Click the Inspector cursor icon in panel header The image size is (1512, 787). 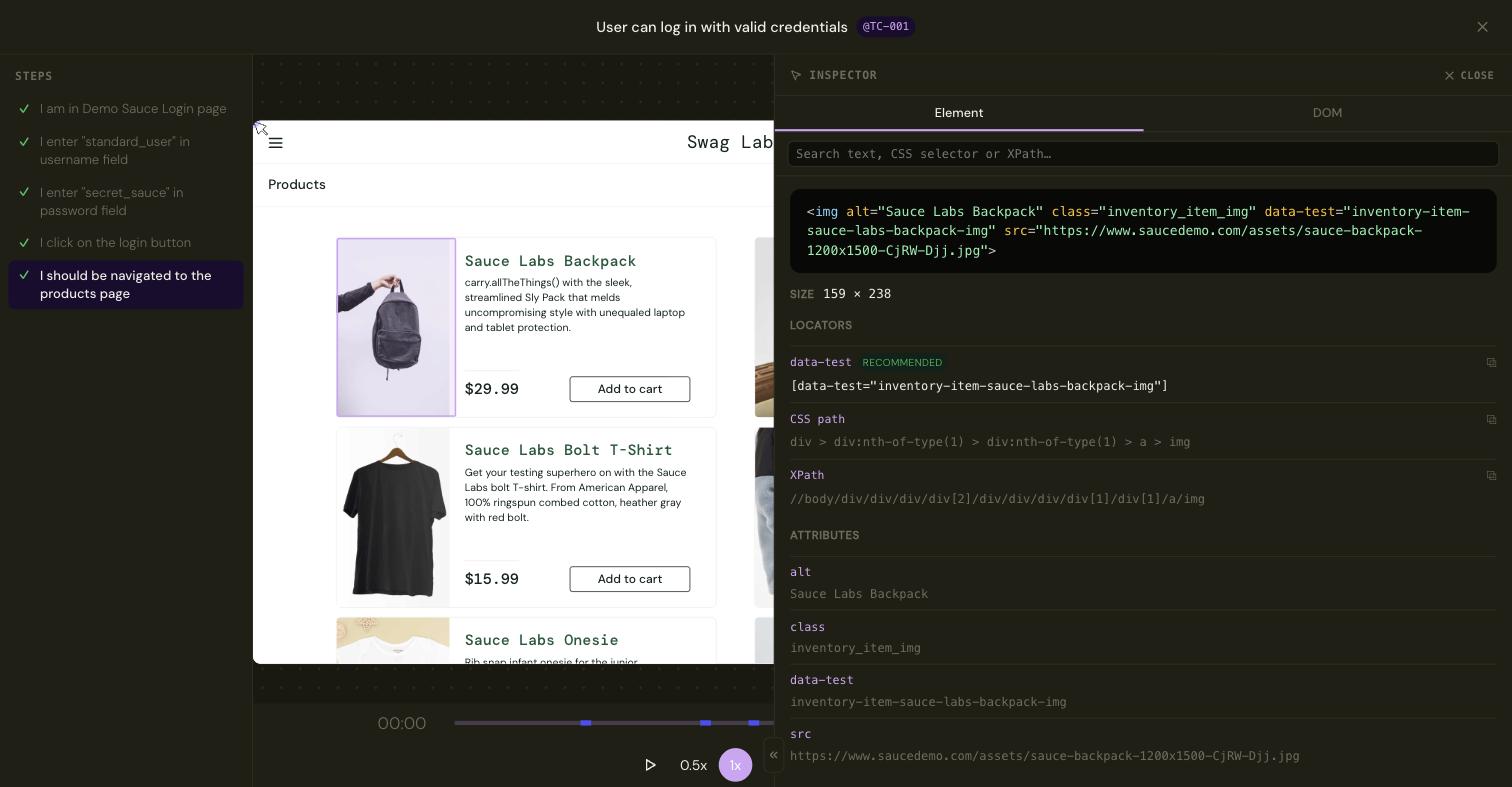796,75
